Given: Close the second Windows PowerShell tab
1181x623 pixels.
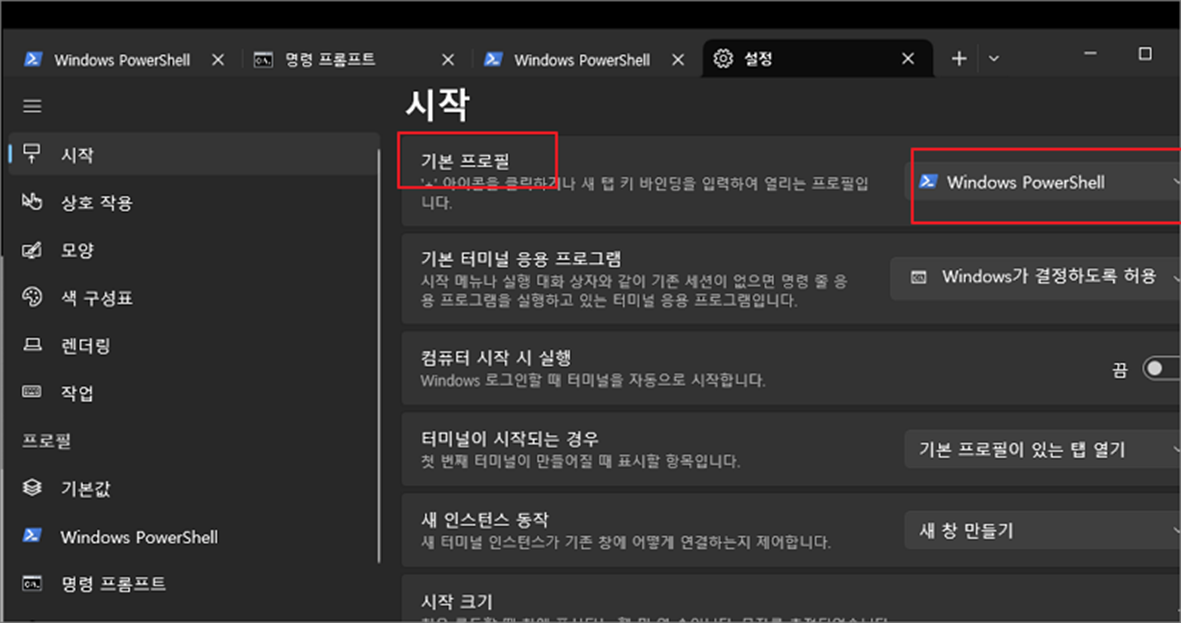Looking at the screenshot, I should tap(678, 60).
